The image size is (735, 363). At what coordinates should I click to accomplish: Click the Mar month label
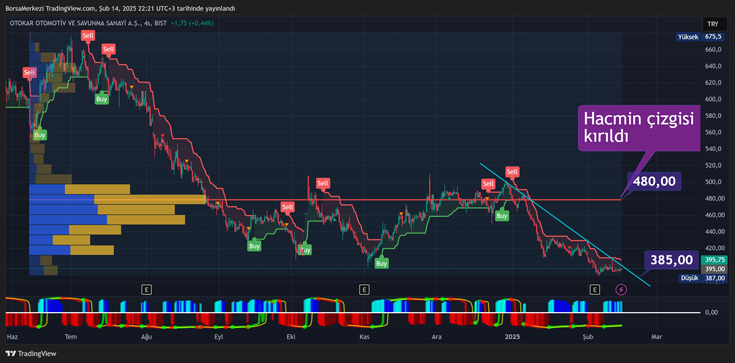point(657,336)
